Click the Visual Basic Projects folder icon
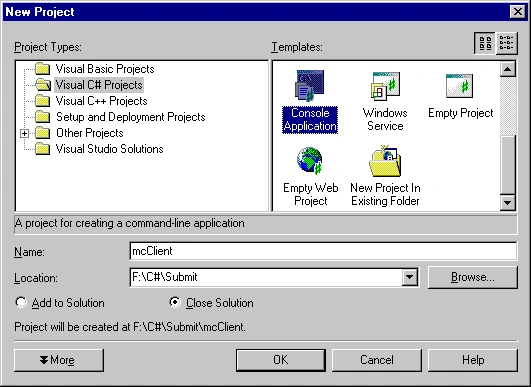The height and width of the screenshot is (387, 531). click(43, 69)
